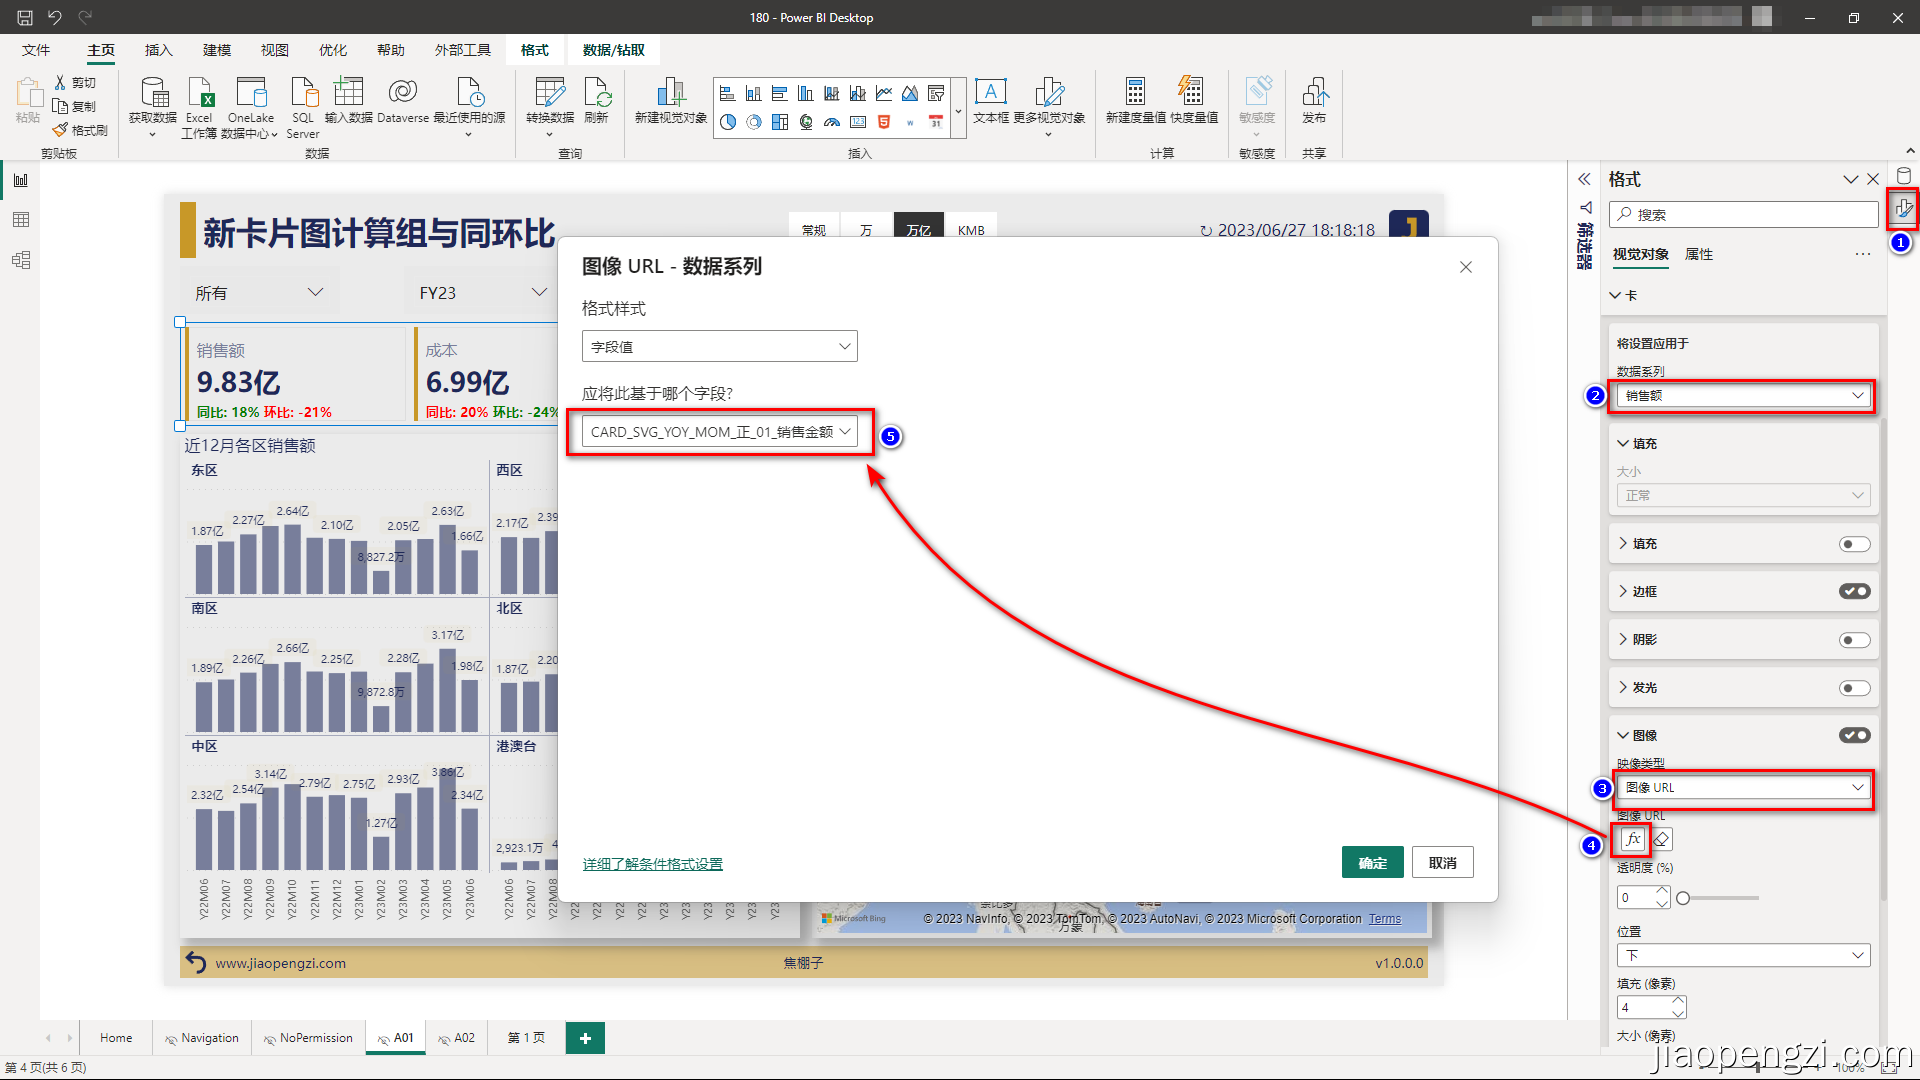This screenshot has width=1920, height=1080.
Task: Select the card (123) visual icon
Action: pyautogui.click(x=857, y=122)
